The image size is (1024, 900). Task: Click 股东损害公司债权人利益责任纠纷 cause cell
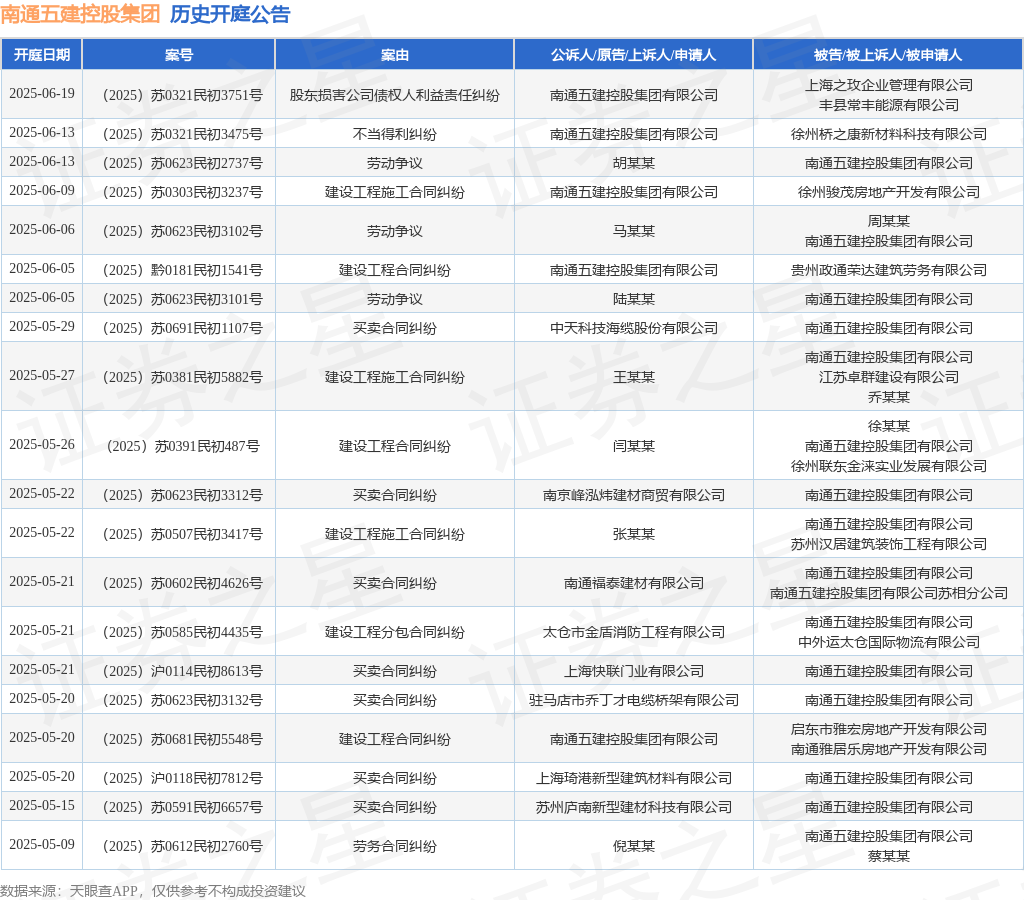(x=394, y=95)
